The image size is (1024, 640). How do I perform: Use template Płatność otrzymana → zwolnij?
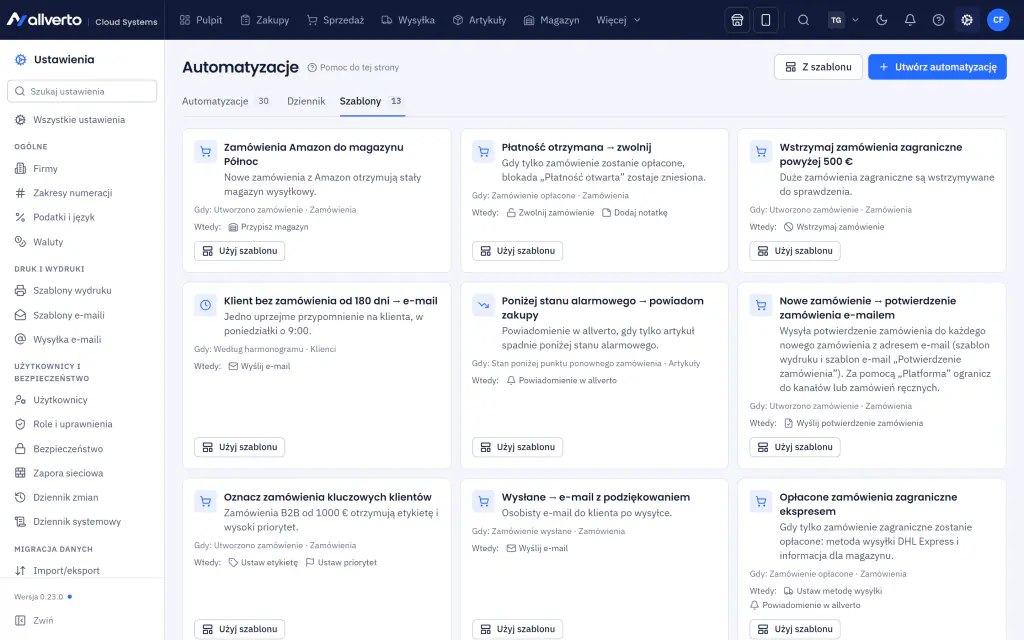click(517, 251)
